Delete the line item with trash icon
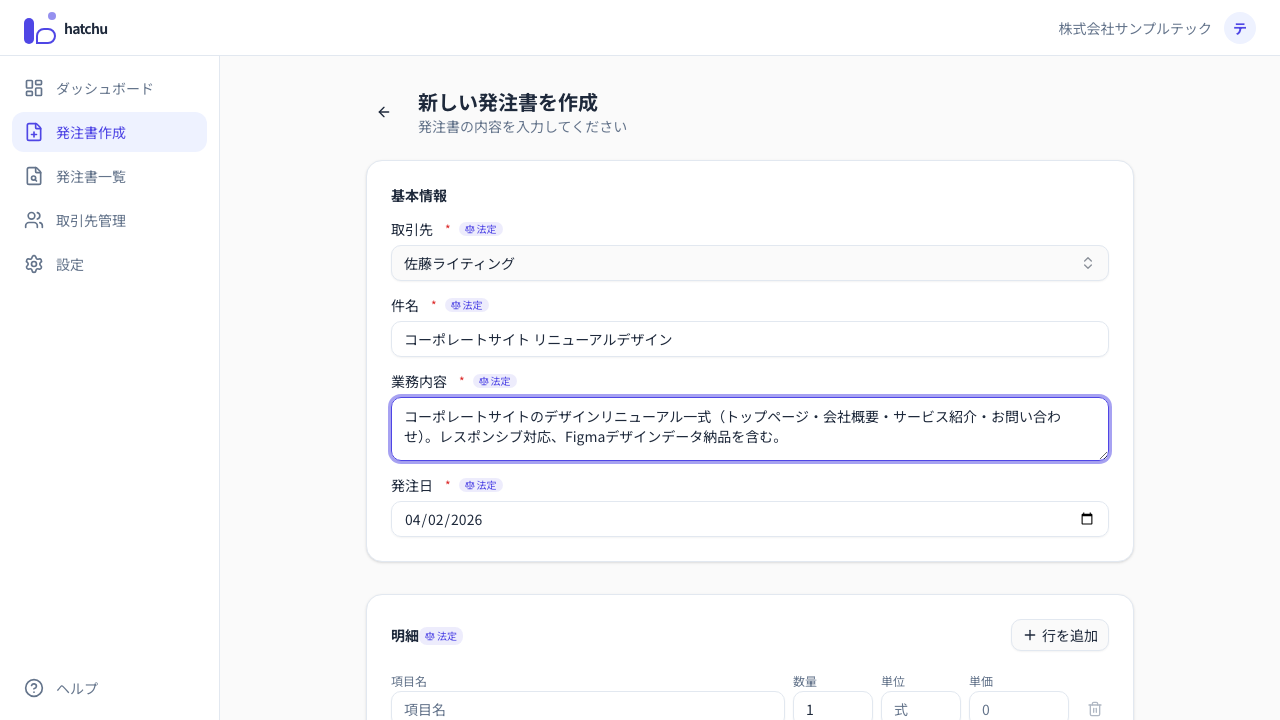 pyautogui.click(x=1095, y=709)
